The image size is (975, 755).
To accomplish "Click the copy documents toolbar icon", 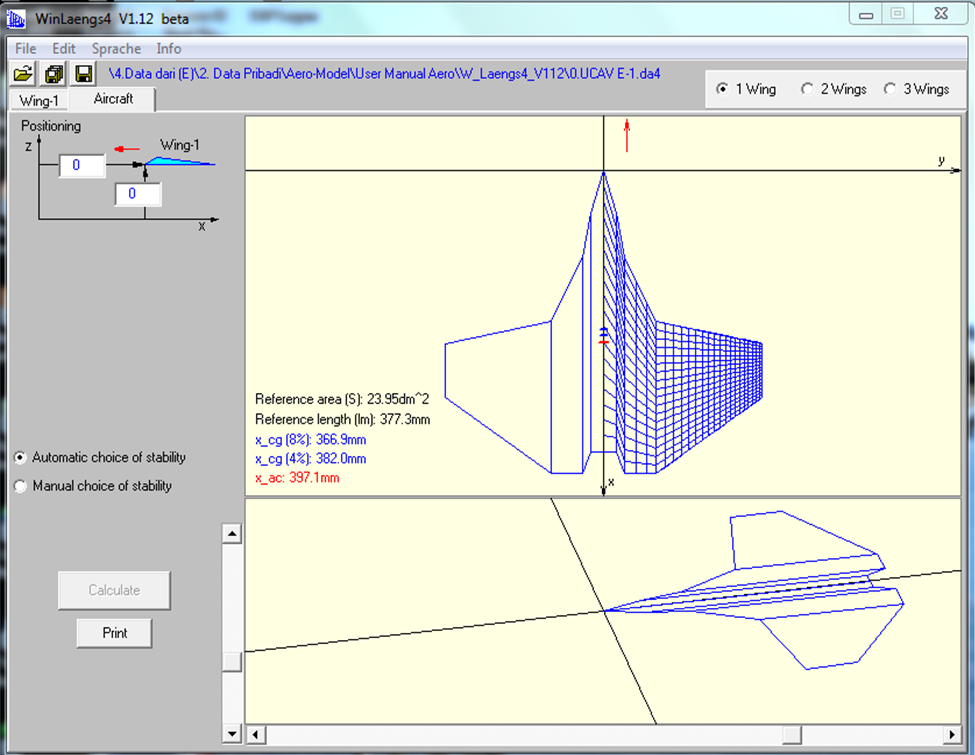I will [53, 74].
